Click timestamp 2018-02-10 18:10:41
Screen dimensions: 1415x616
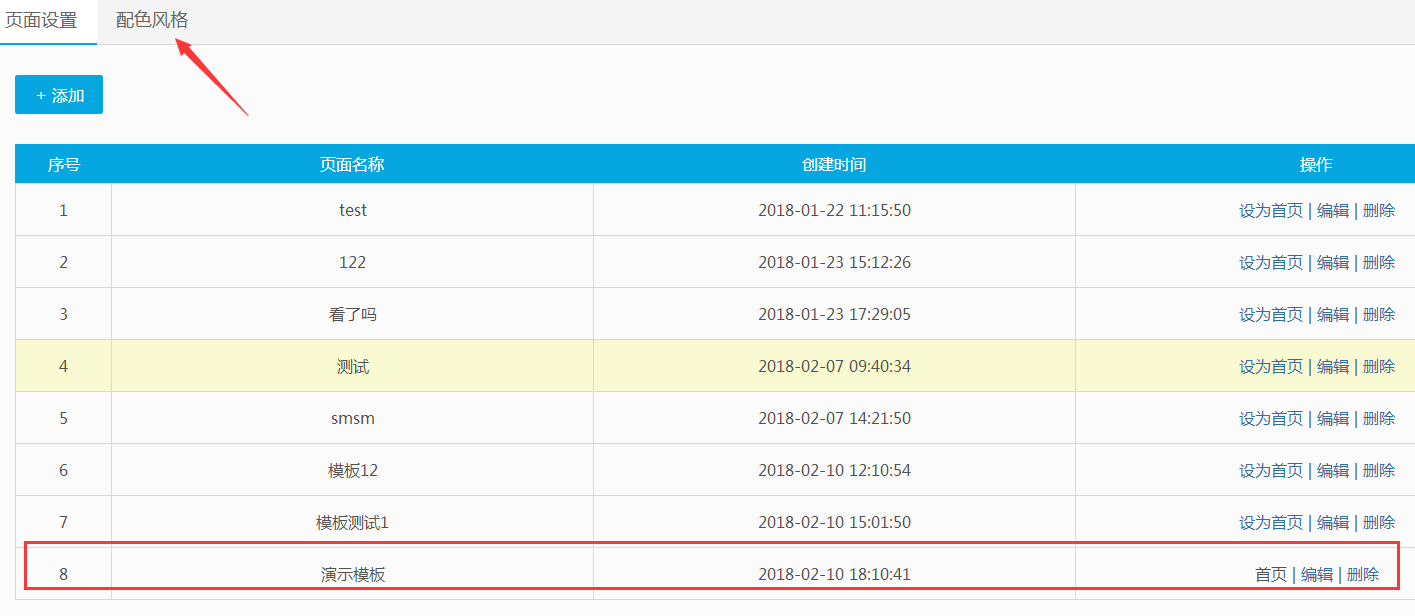(834, 574)
